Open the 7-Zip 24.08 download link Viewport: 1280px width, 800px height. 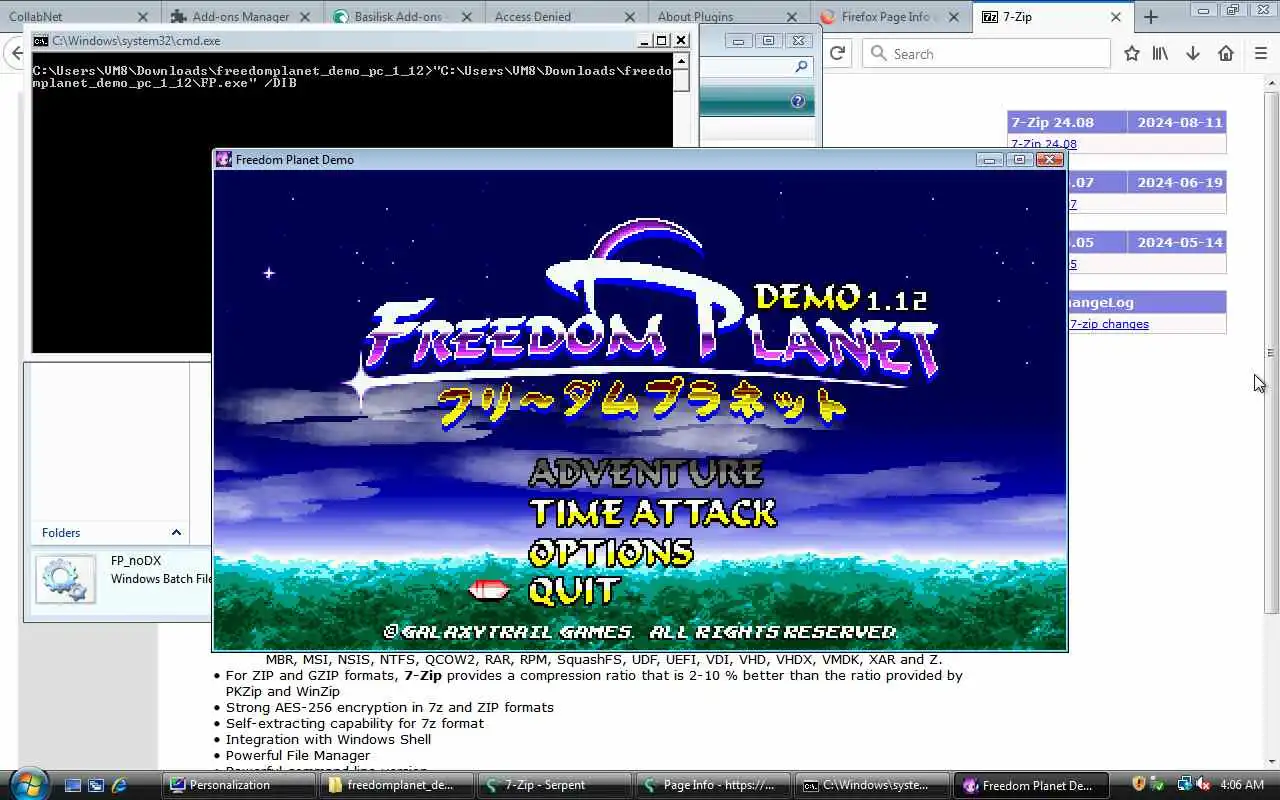pos(1044,144)
